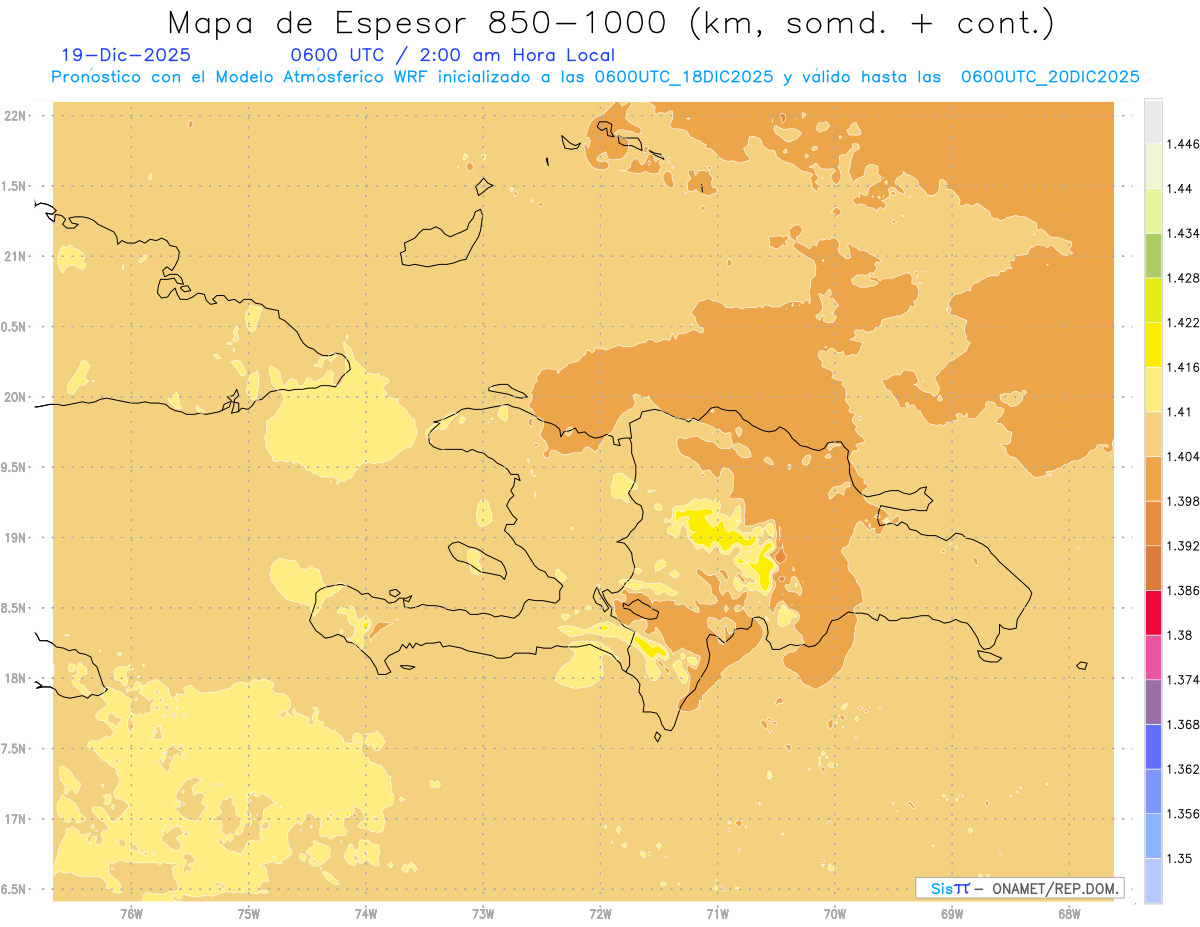1200x927 pixels.
Task: Click the legend value '1.374'
Action: coord(1182,680)
